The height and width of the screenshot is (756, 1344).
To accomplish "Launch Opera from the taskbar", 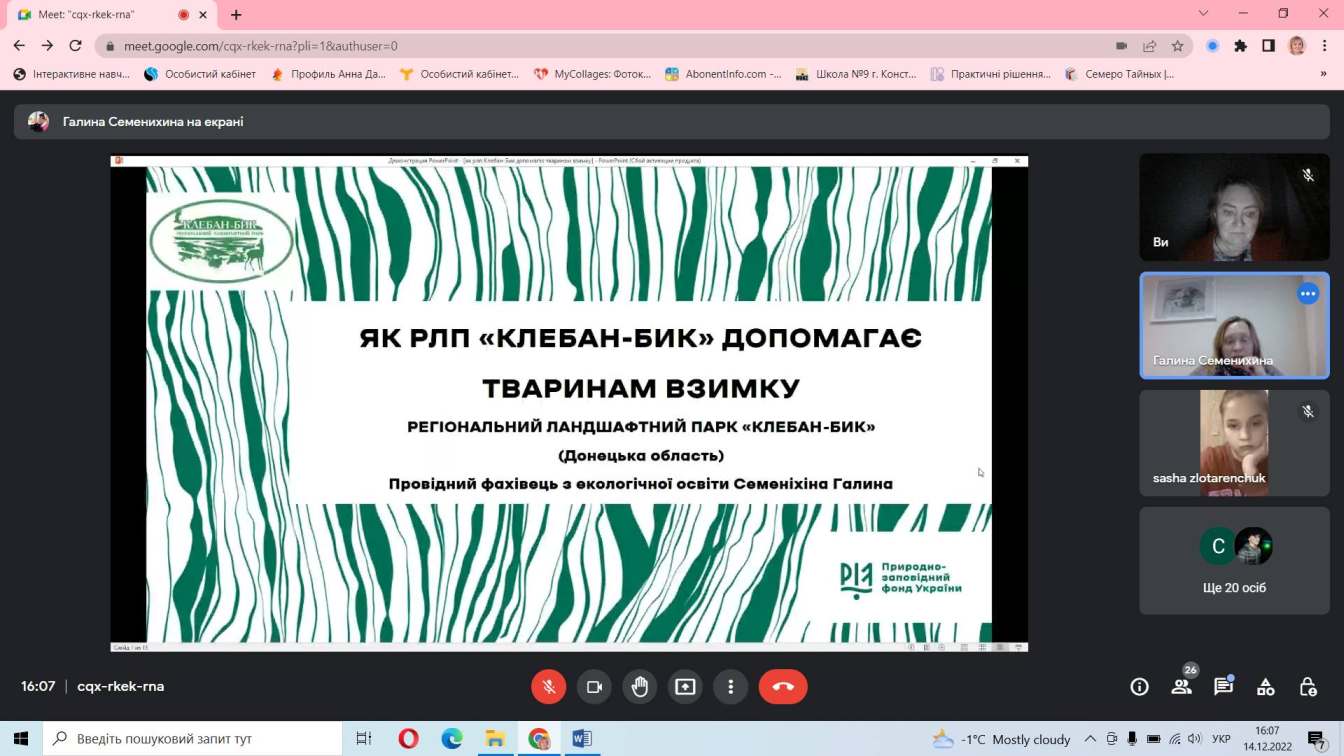I will click(408, 739).
